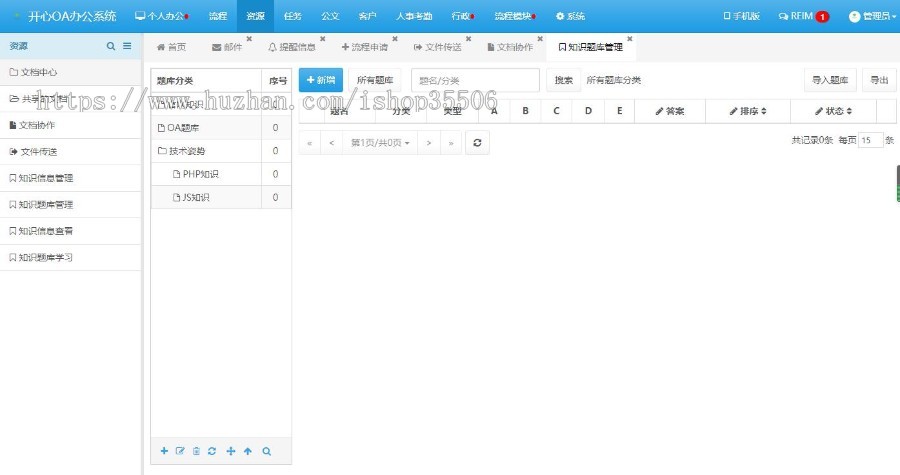Open the page selector 第1页/共0页 dropdown
Viewport: 900px width, 475px height.
tap(380, 143)
